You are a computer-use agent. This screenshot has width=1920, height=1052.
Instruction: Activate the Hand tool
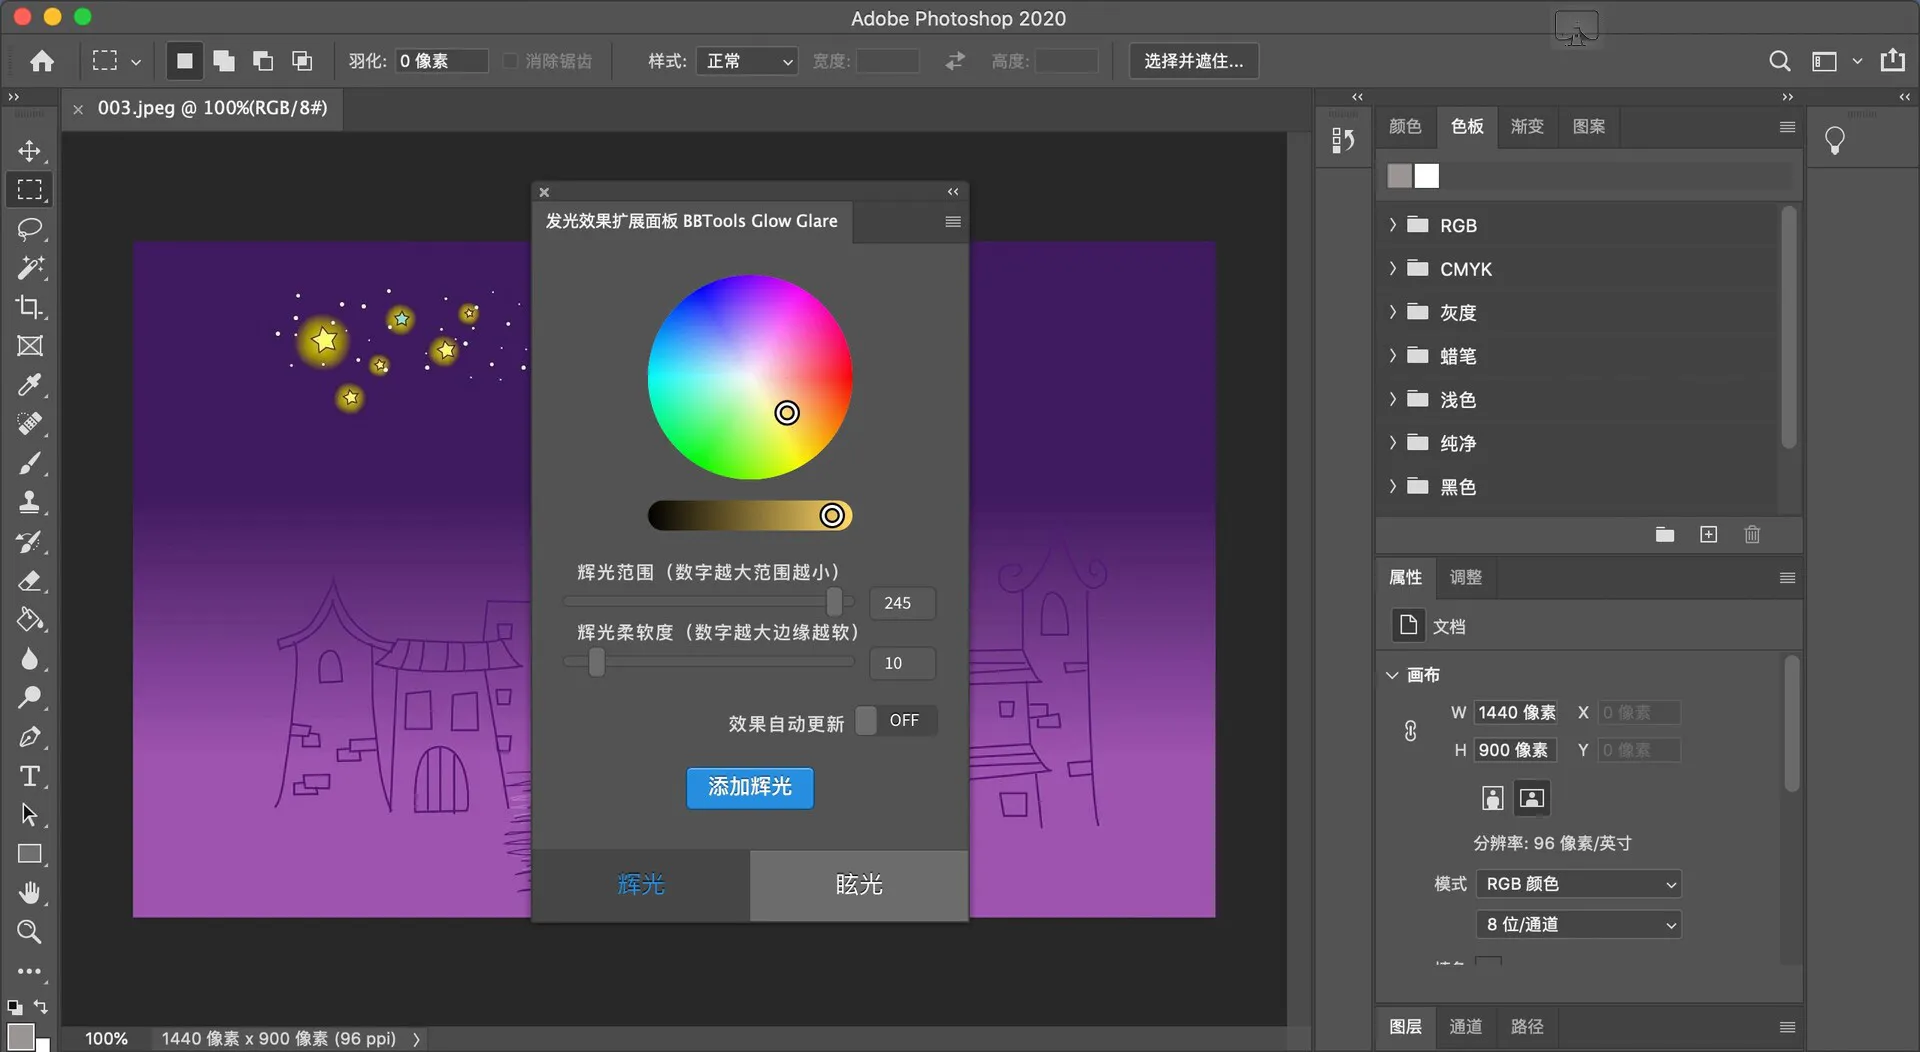(x=30, y=893)
